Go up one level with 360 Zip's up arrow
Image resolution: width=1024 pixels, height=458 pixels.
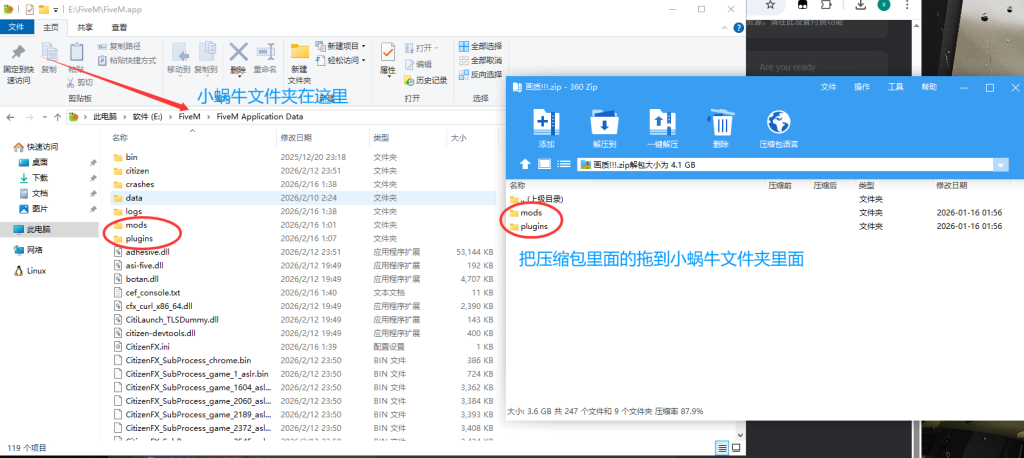pyautogui.click(x=524, y=165)
